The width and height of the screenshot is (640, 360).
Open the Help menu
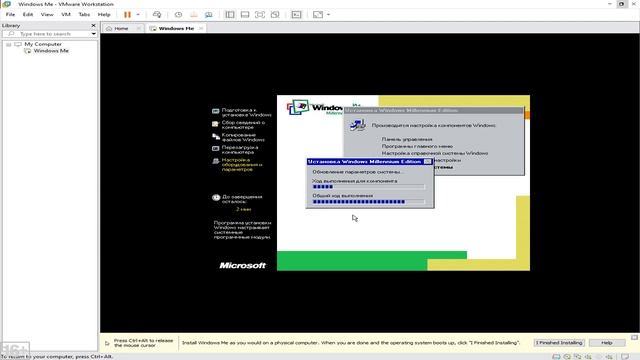(104, 14)
